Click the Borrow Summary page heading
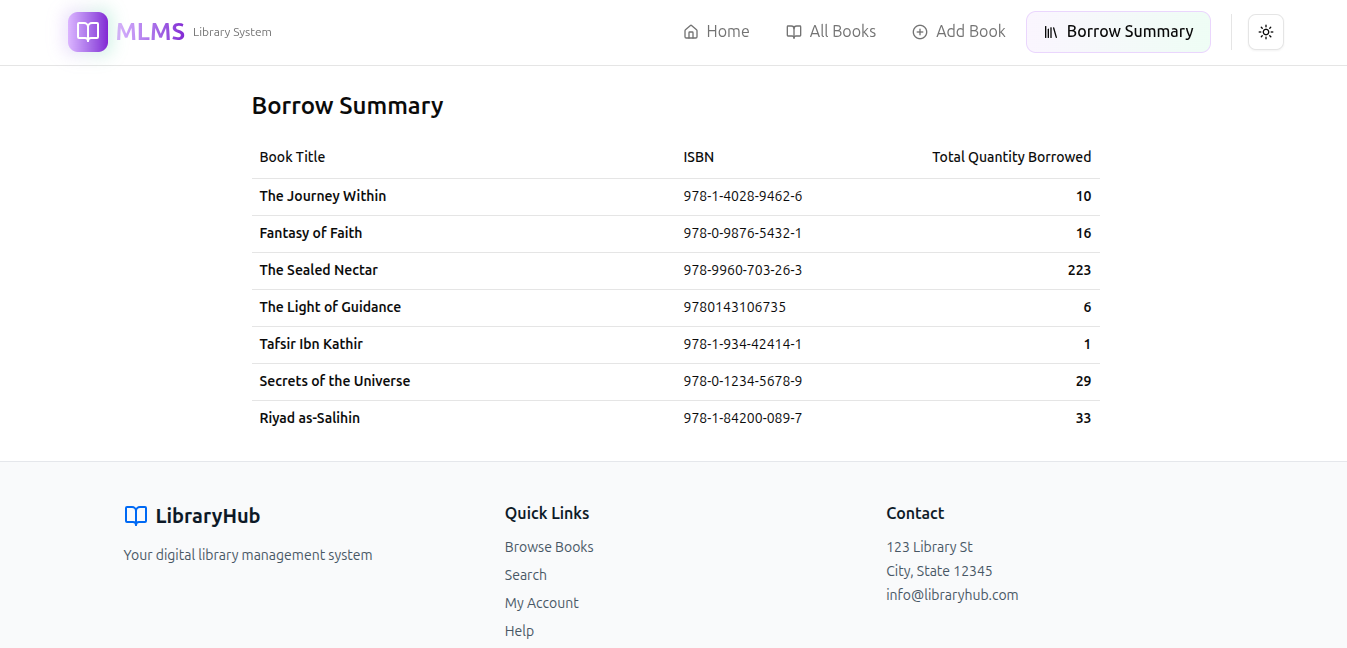Image resolution: width=1347 pixels, height=648 pixels. tap(348, 106)
